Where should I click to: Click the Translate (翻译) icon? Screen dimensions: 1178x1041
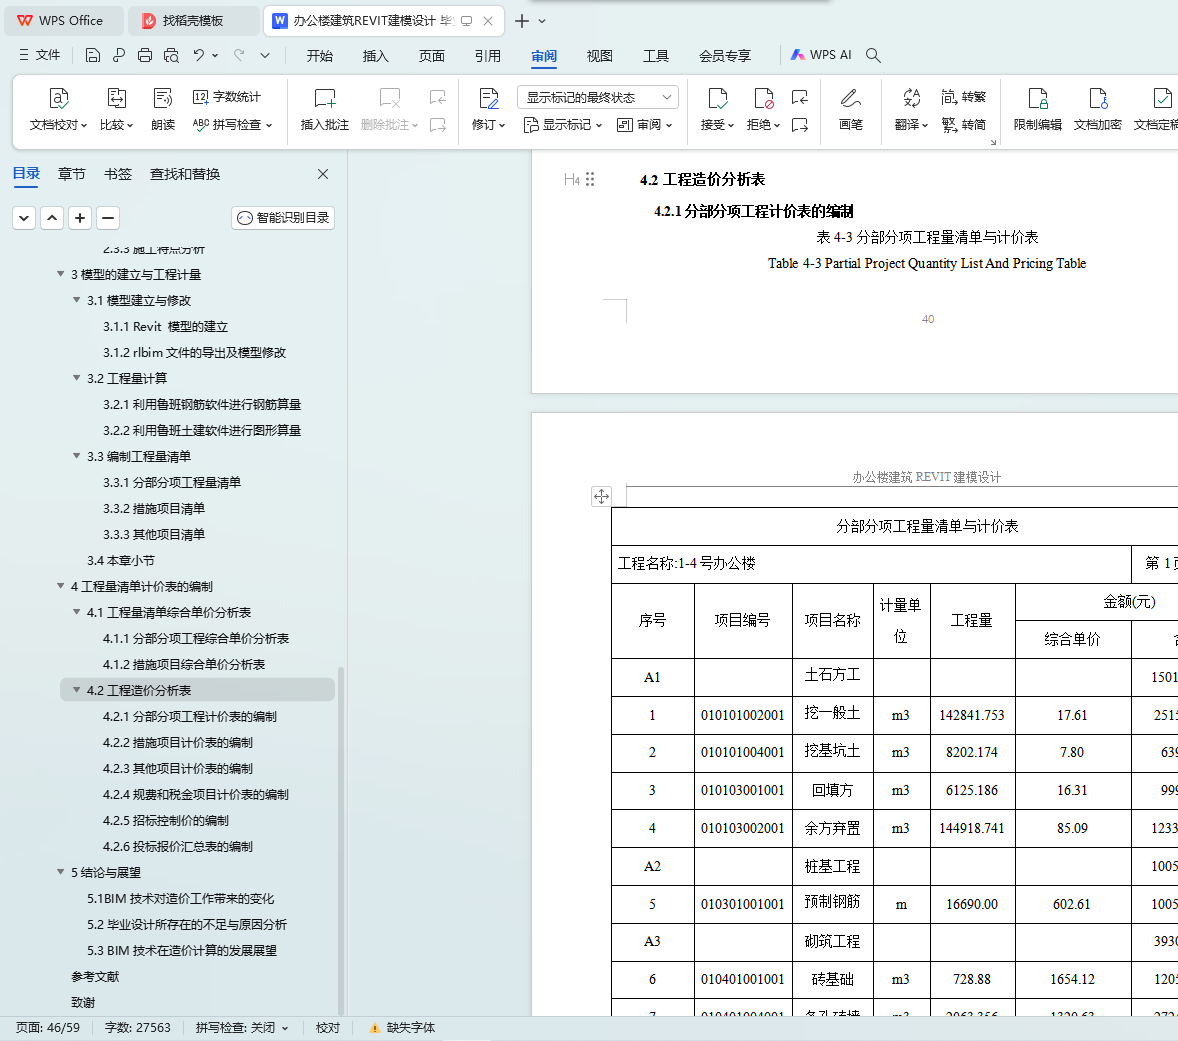pyautogui.click(x=911, y=98)
